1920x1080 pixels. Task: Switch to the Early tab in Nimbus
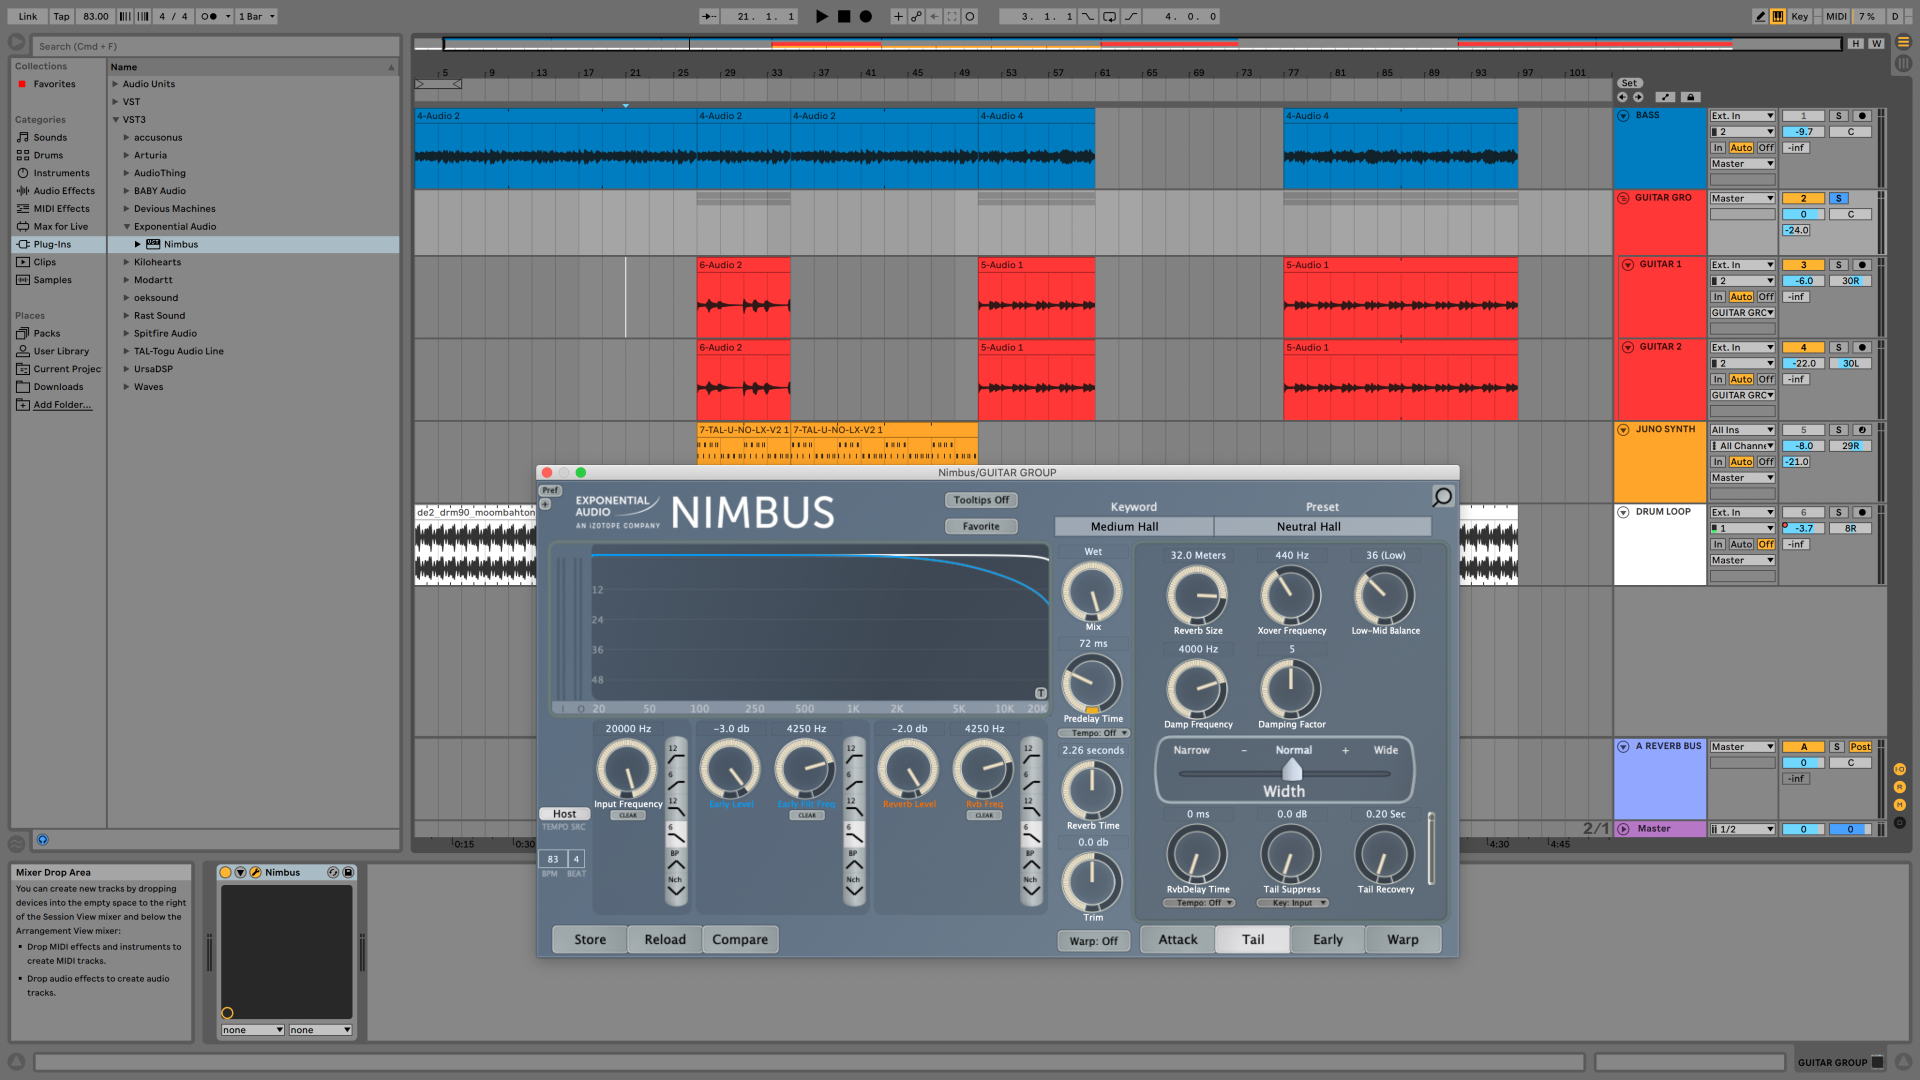click(x=1327, y=939)
